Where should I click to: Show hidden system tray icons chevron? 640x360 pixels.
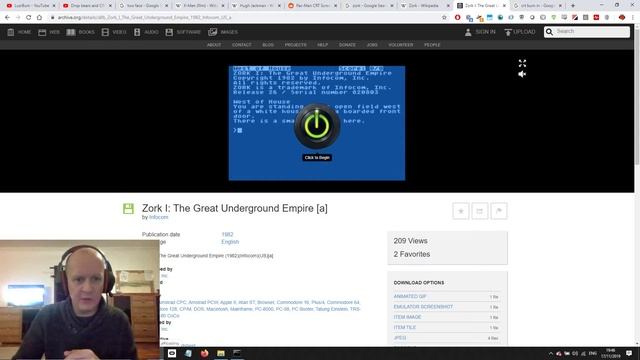551,353
